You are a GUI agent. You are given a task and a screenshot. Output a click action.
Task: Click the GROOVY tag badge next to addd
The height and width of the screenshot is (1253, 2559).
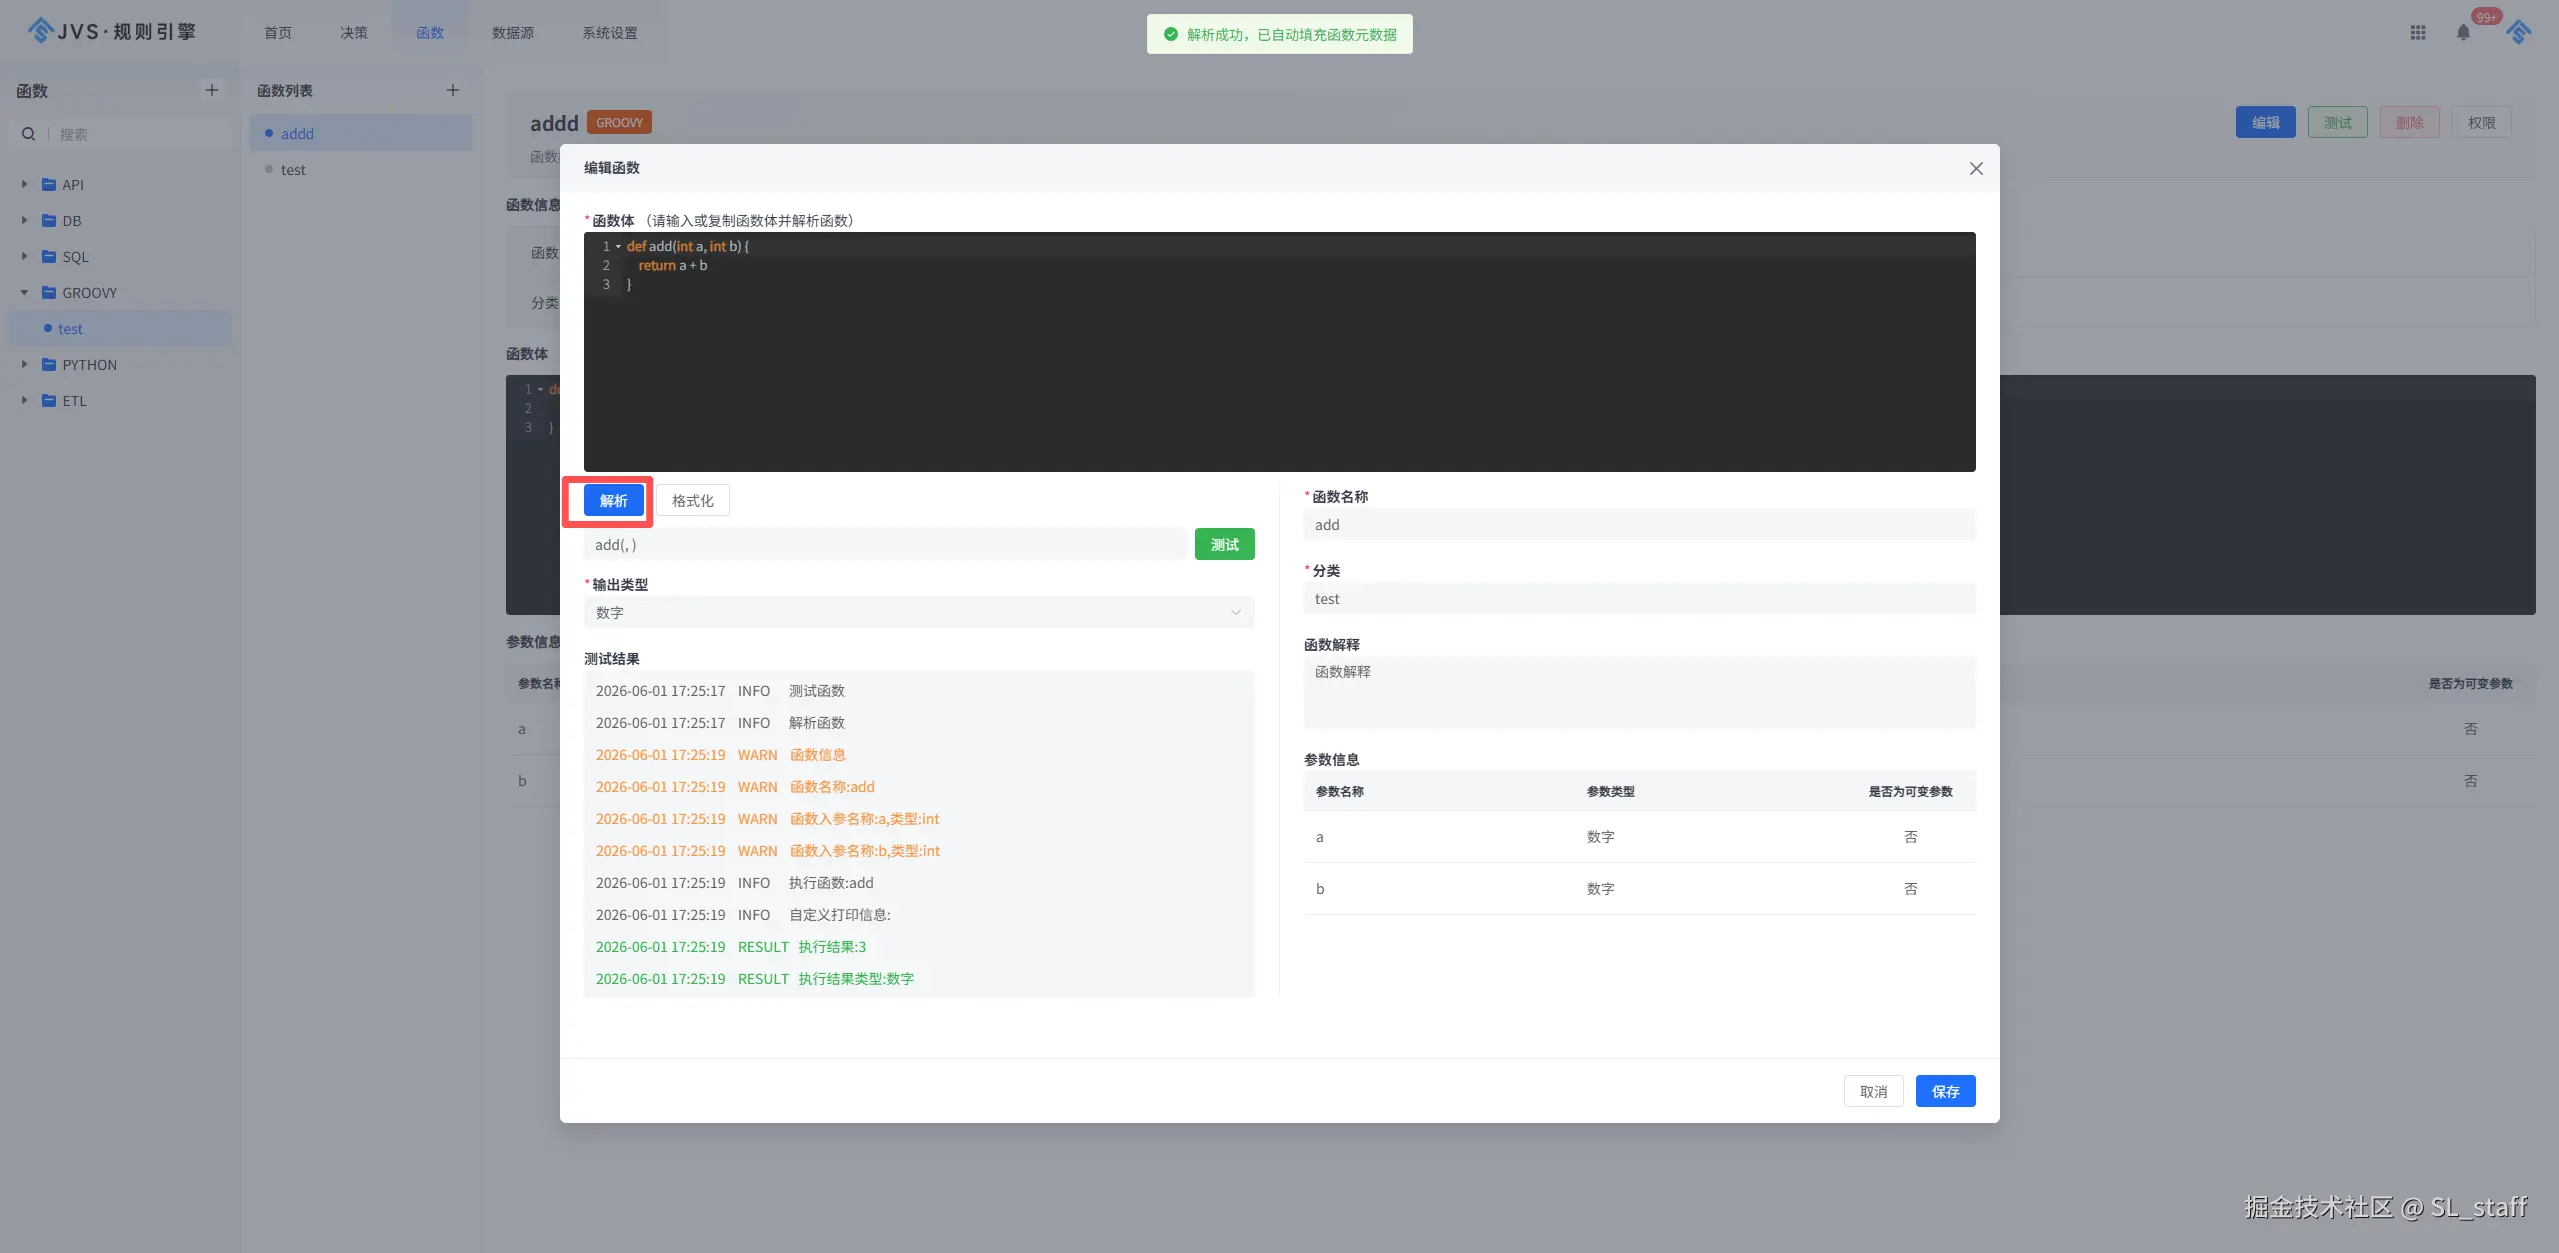pyautogui.click(x=619, y=122)
